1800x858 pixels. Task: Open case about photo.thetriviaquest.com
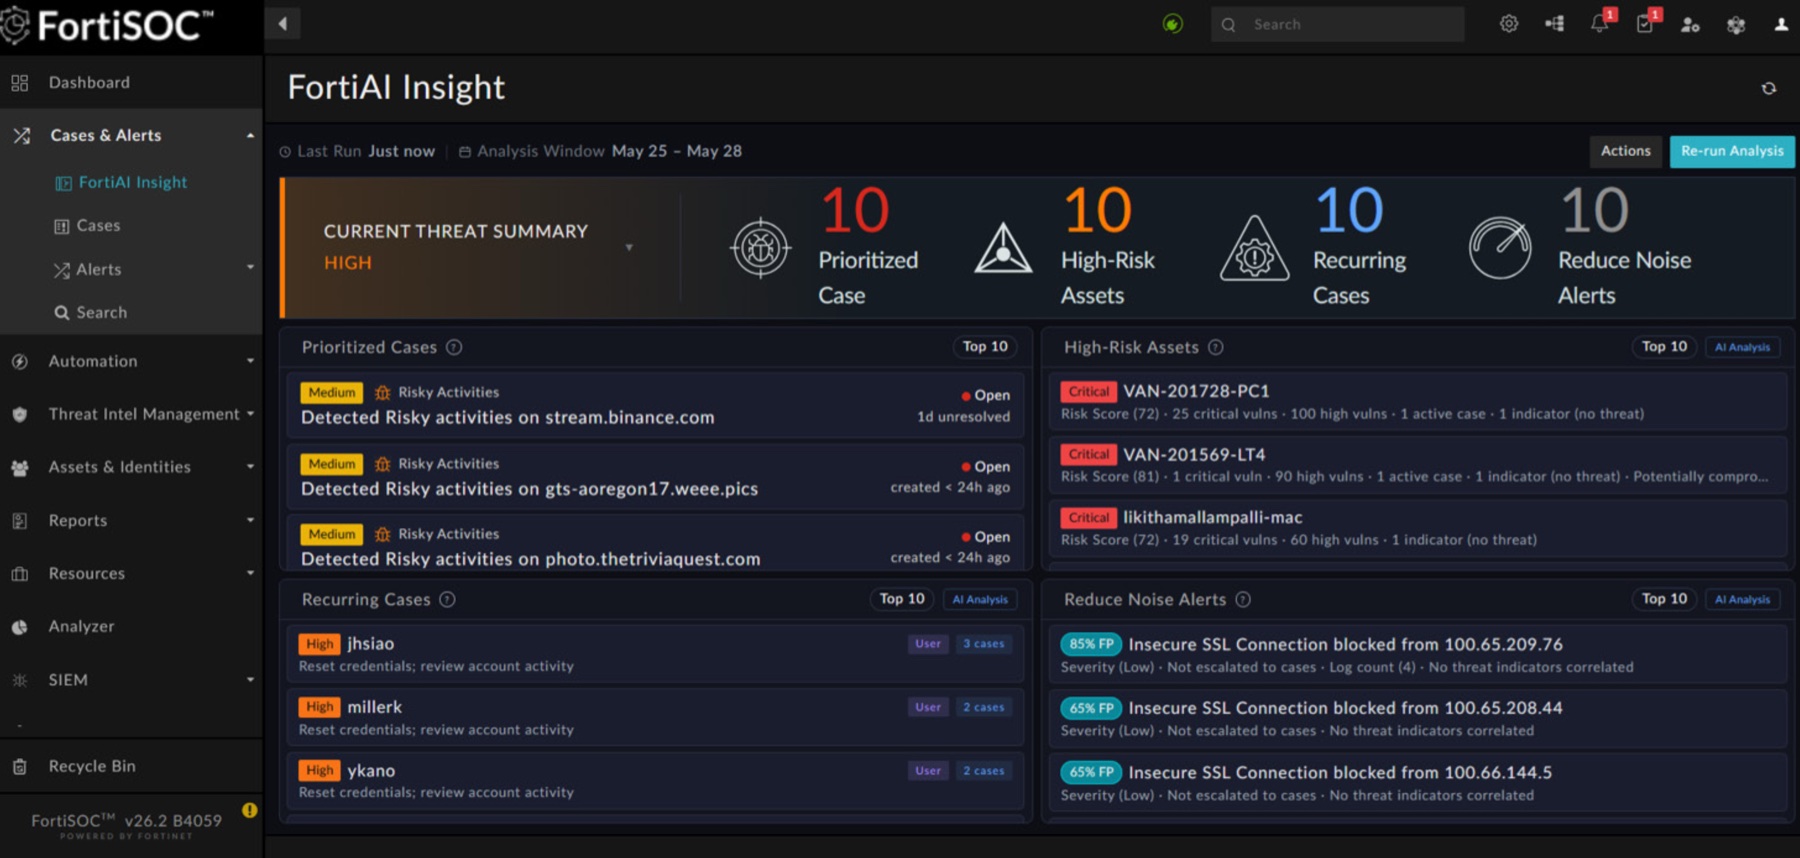655,544
